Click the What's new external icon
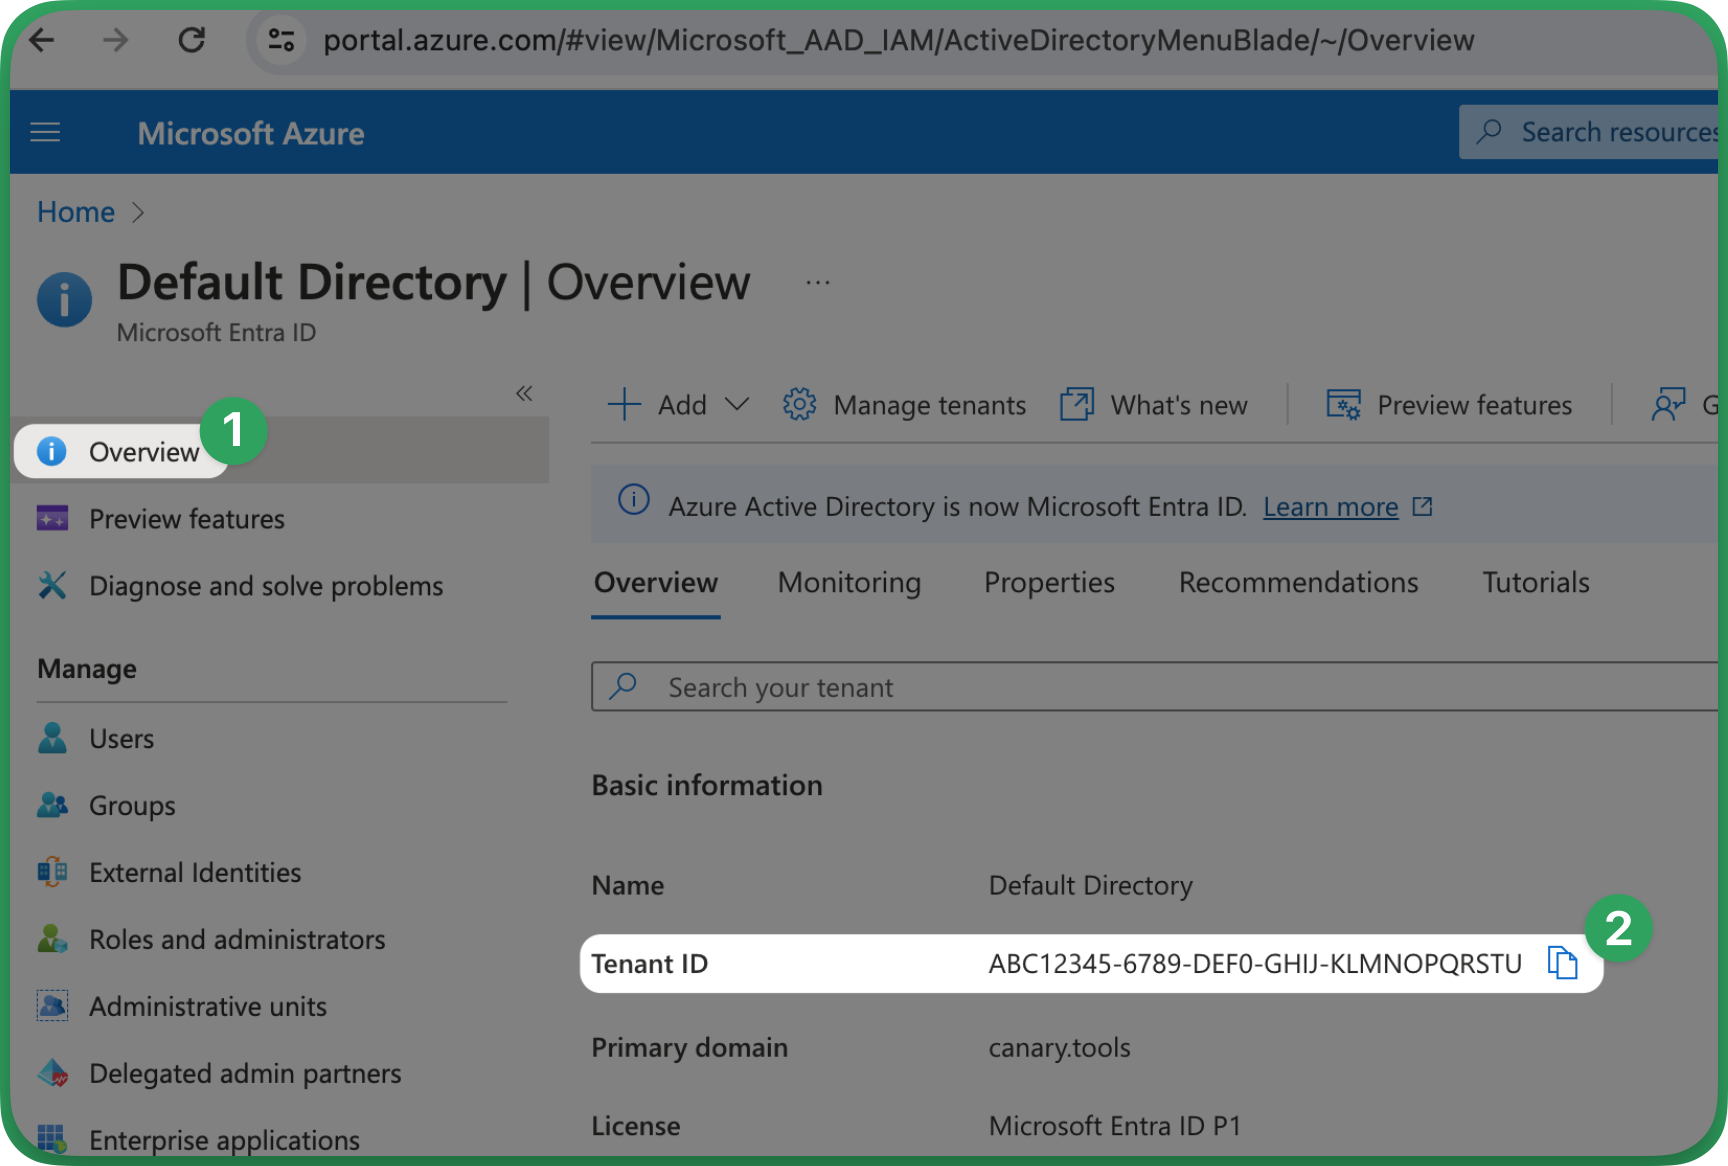1728x1166 pixels. (1077, 404)
